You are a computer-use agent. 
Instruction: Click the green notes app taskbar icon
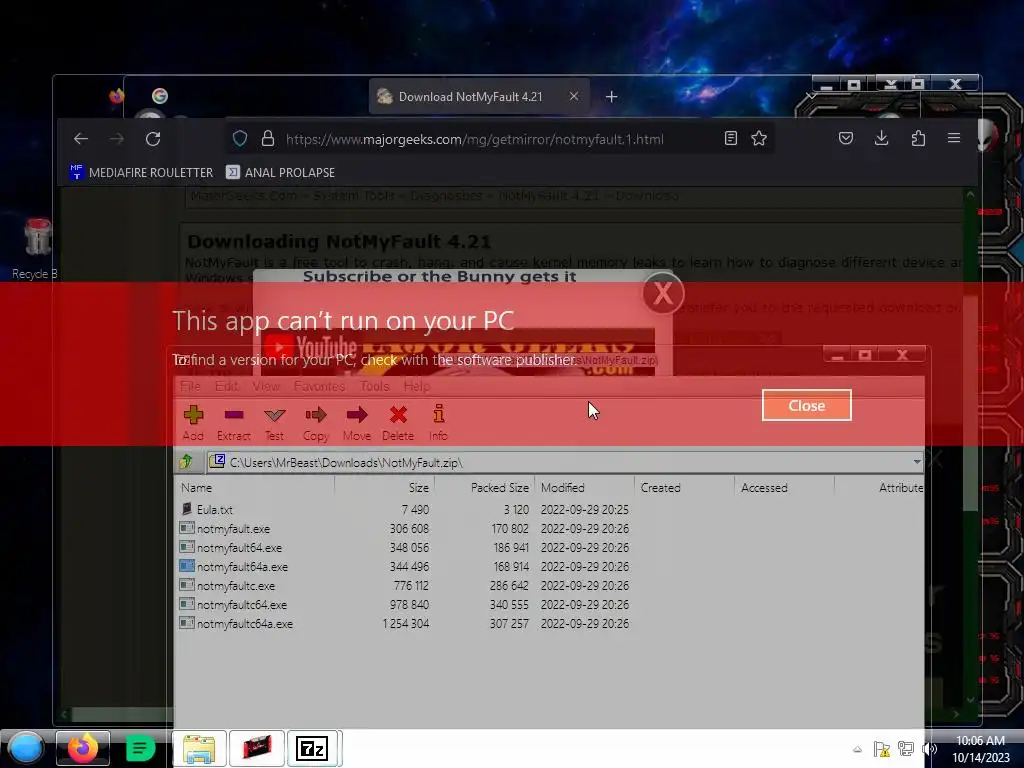(140, 748)
